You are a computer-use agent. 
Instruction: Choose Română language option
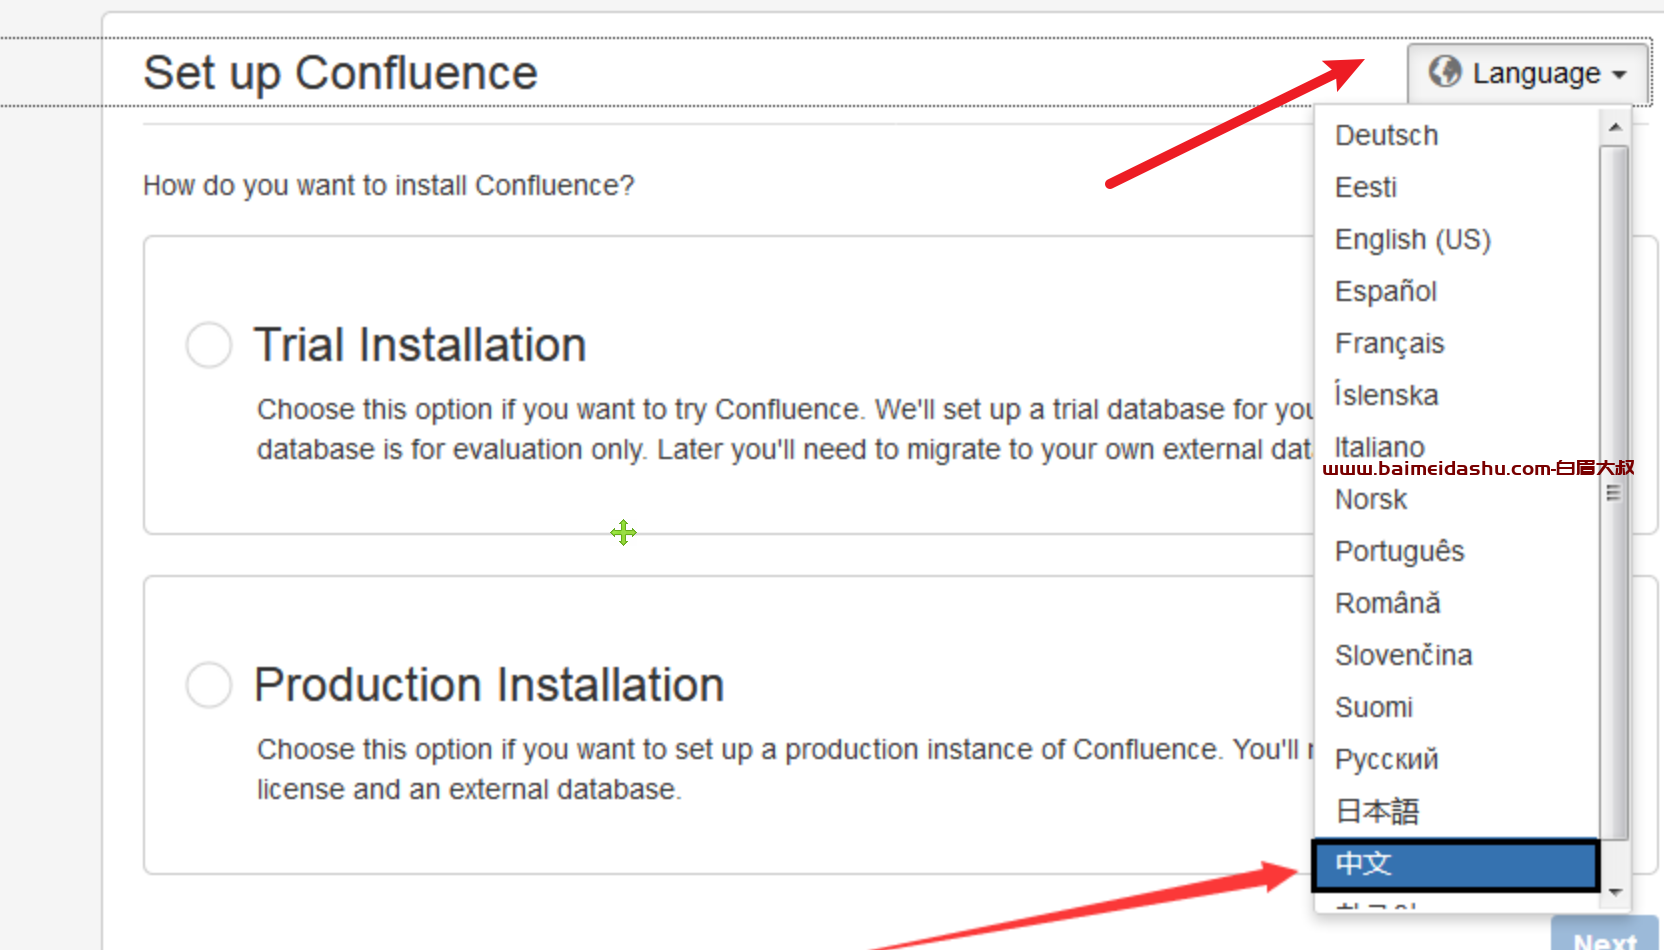click(1457, 603)
